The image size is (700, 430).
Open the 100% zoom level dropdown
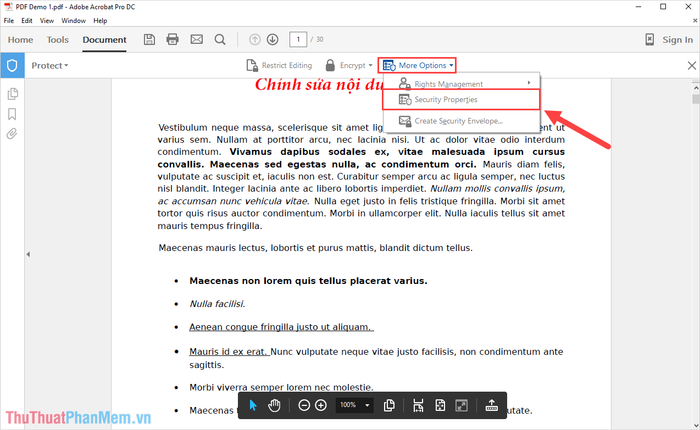coord(355,405)
